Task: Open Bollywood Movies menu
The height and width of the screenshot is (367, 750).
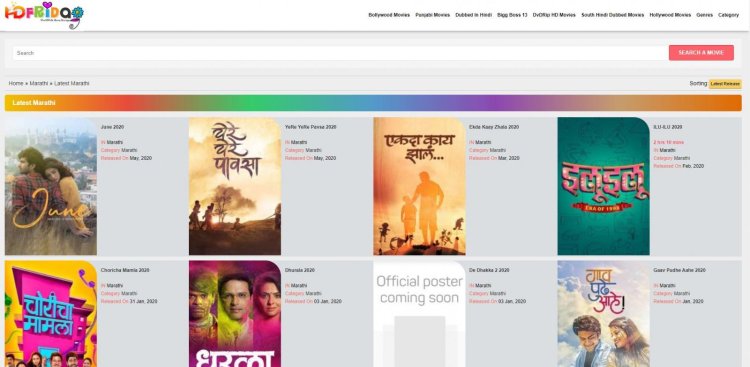Action: tap(389, 15)
